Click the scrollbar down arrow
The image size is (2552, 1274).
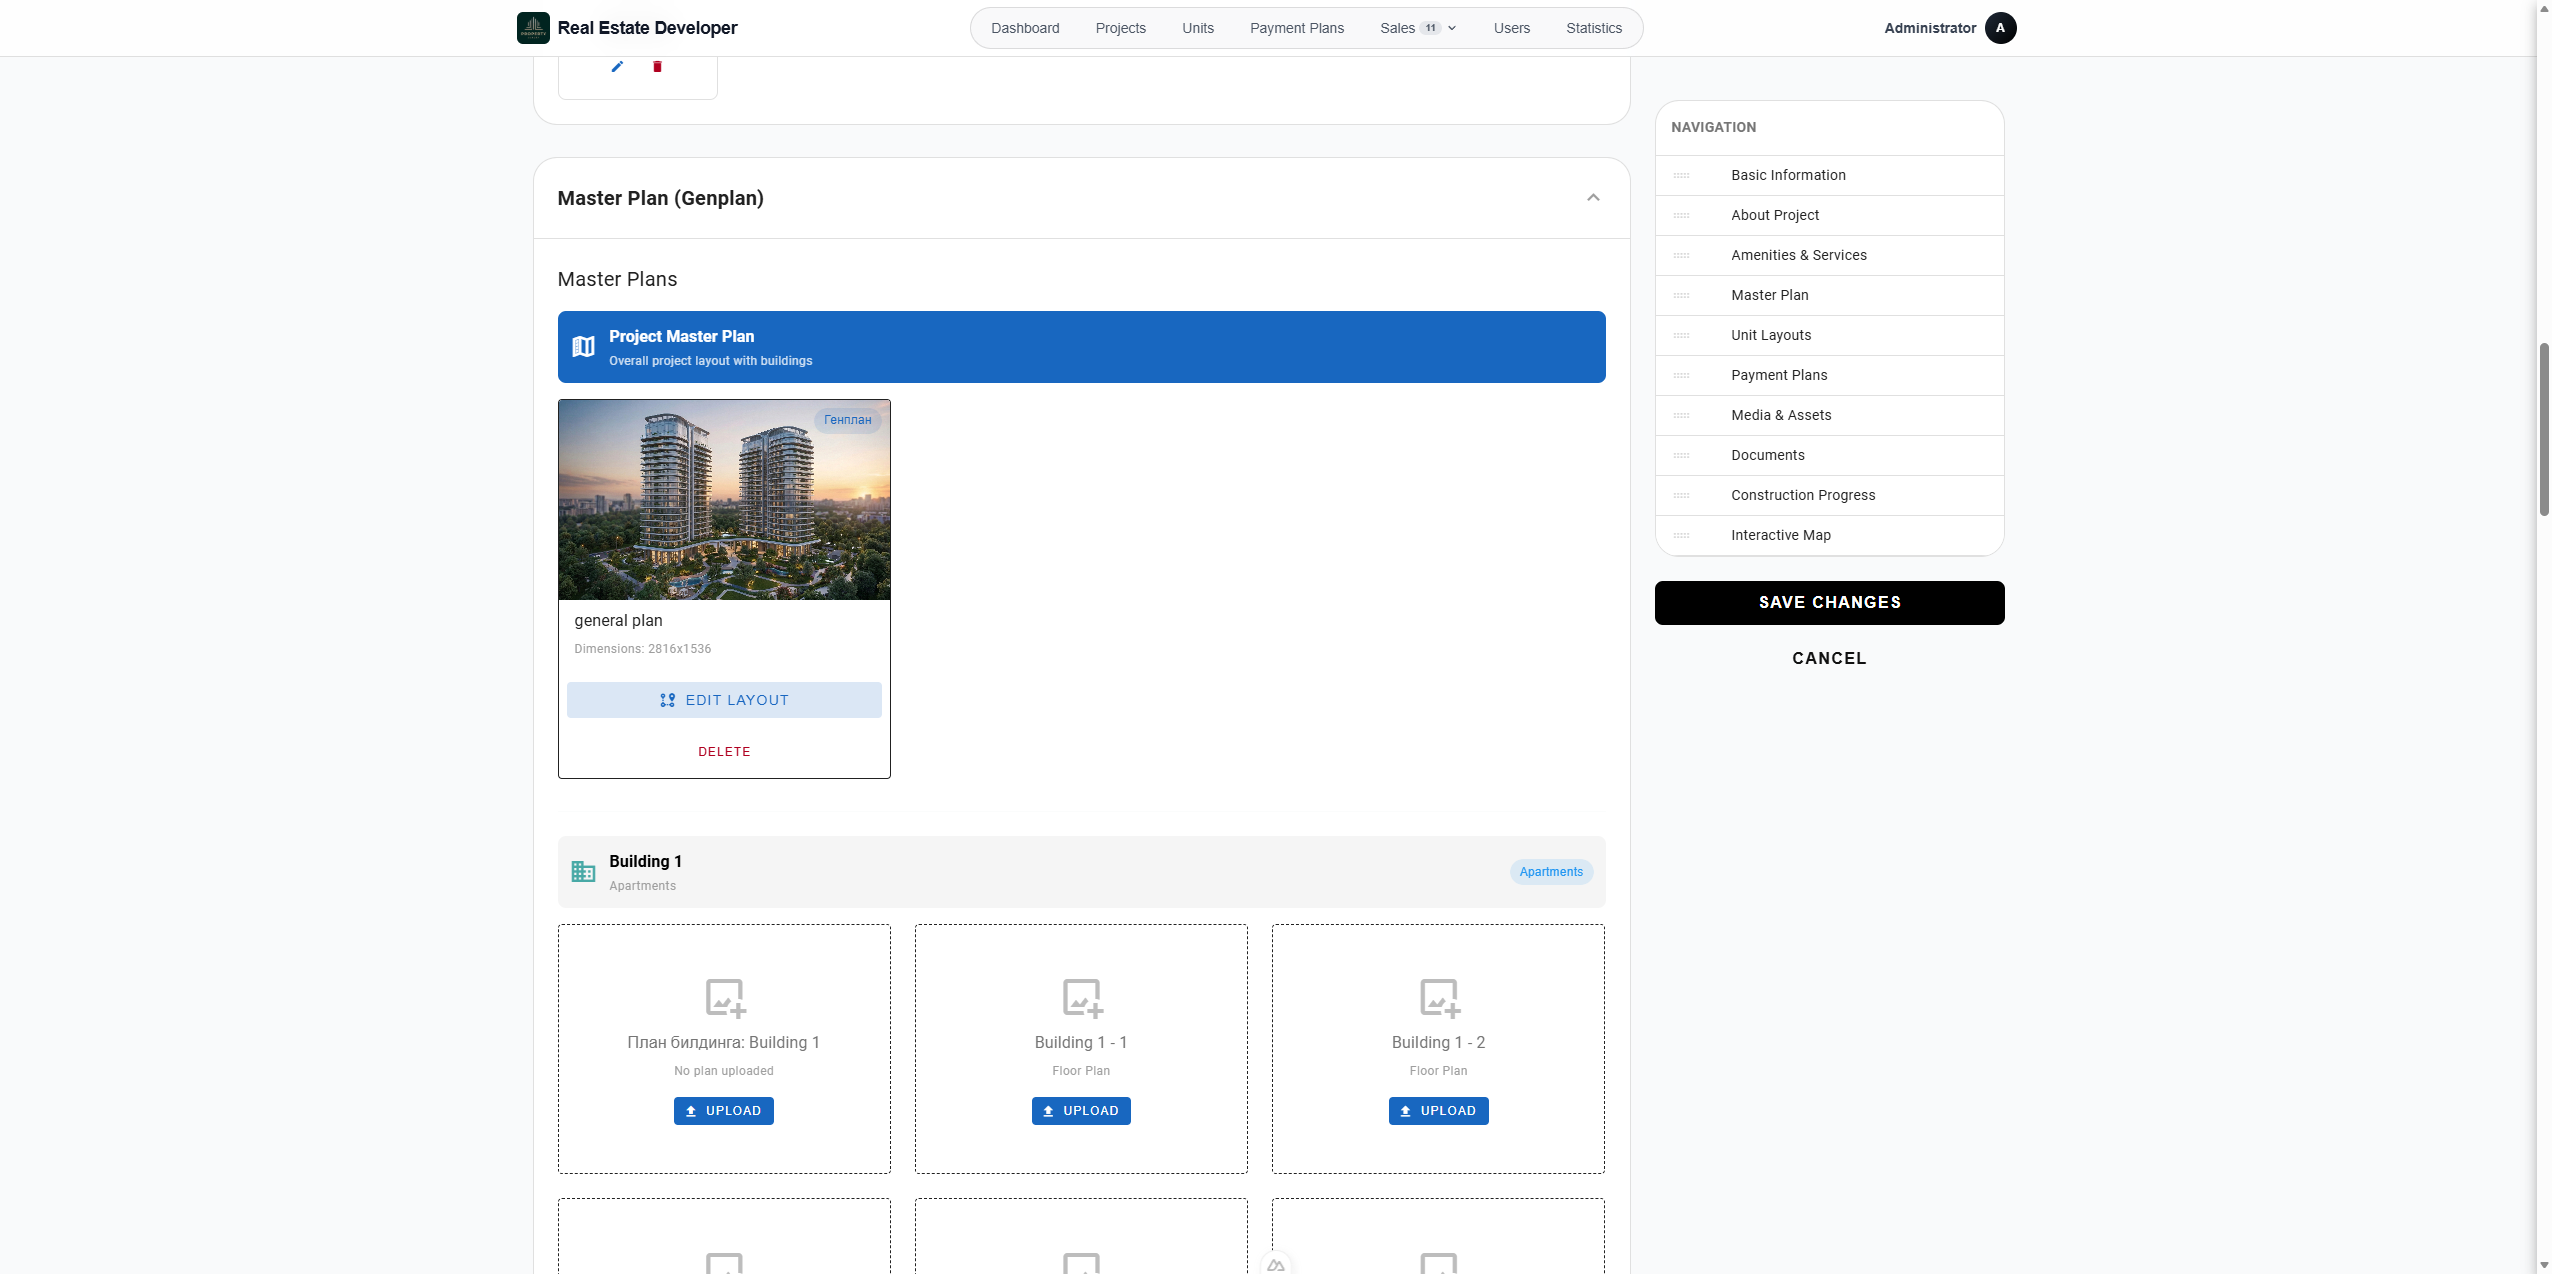[x=2544, y=1265]
